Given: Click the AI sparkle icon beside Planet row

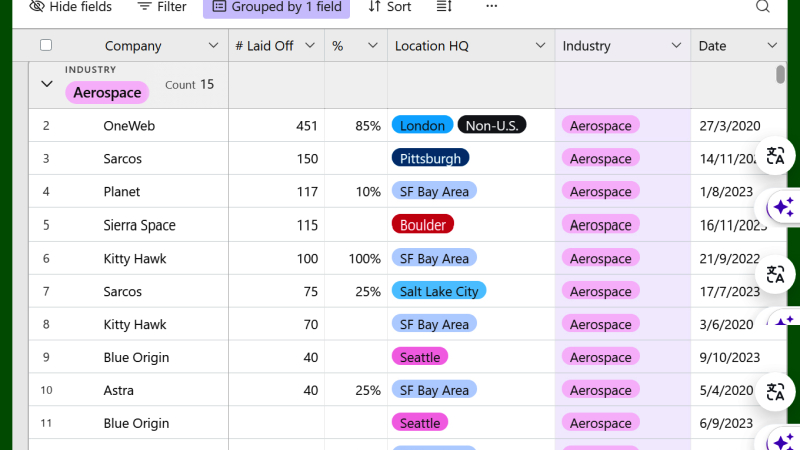Looking at the screenshot, I should click(783, 207).
